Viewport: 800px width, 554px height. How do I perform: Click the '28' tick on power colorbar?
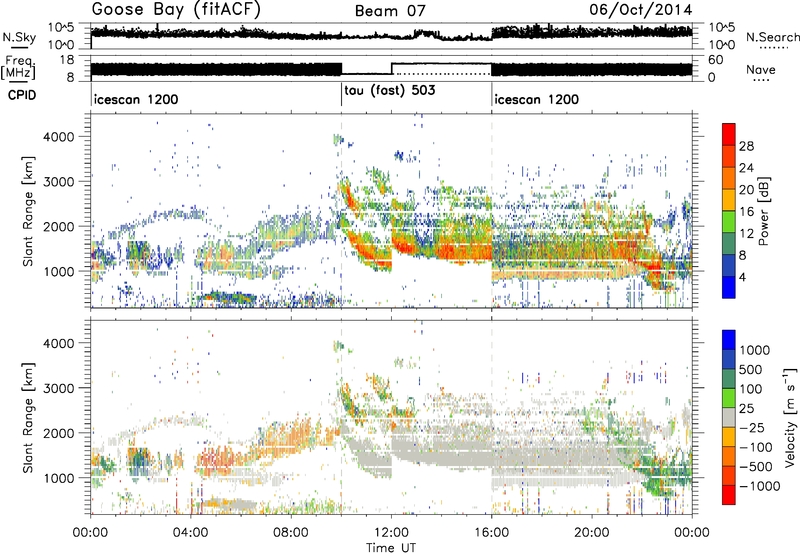point(746,146)
